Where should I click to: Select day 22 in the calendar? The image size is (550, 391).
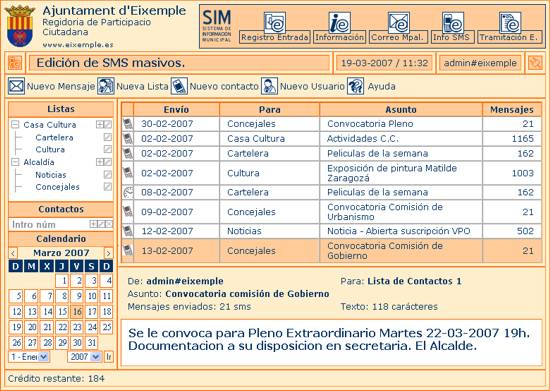coord(62,327)
